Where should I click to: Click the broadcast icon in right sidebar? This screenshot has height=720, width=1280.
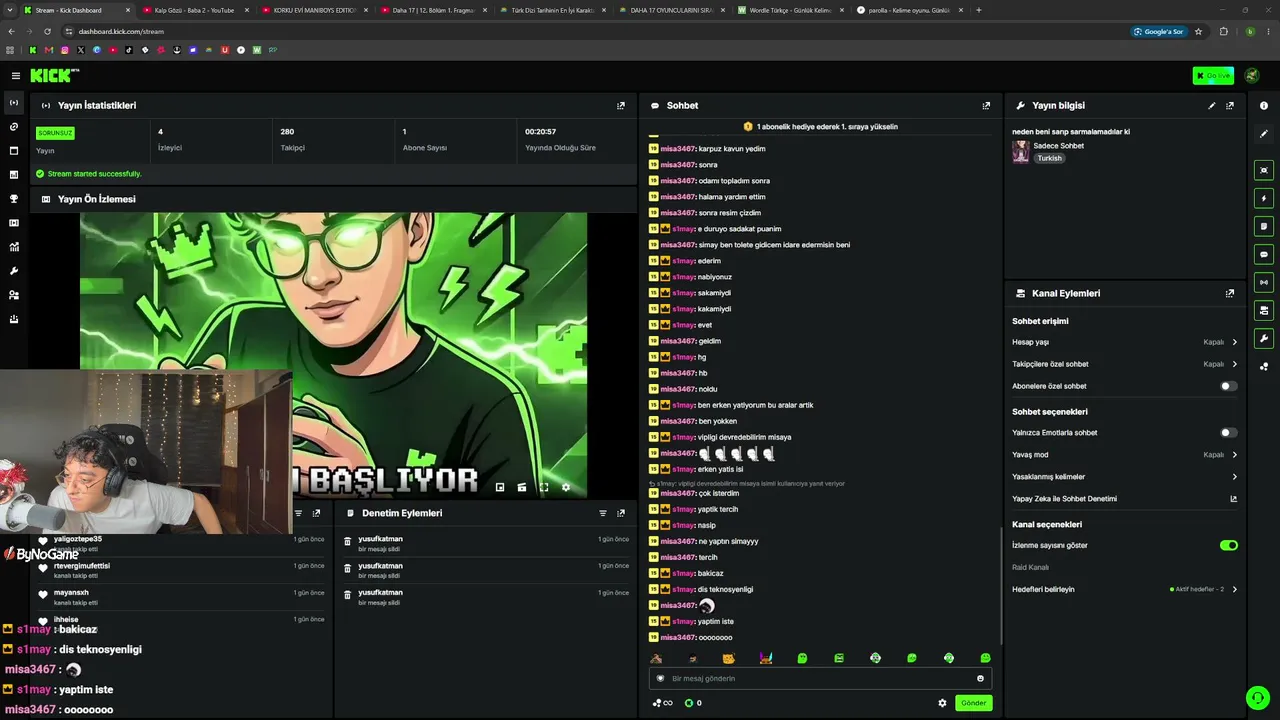click(1264, 282)
